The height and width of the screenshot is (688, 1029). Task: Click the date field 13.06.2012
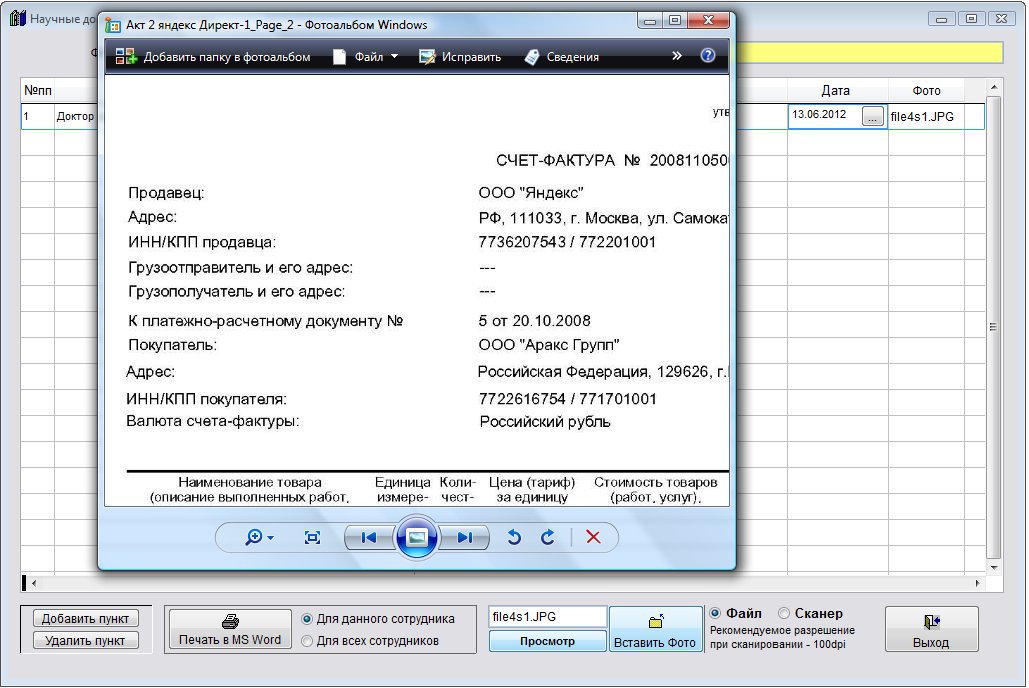pyautogui.click(x=825, y=116)
